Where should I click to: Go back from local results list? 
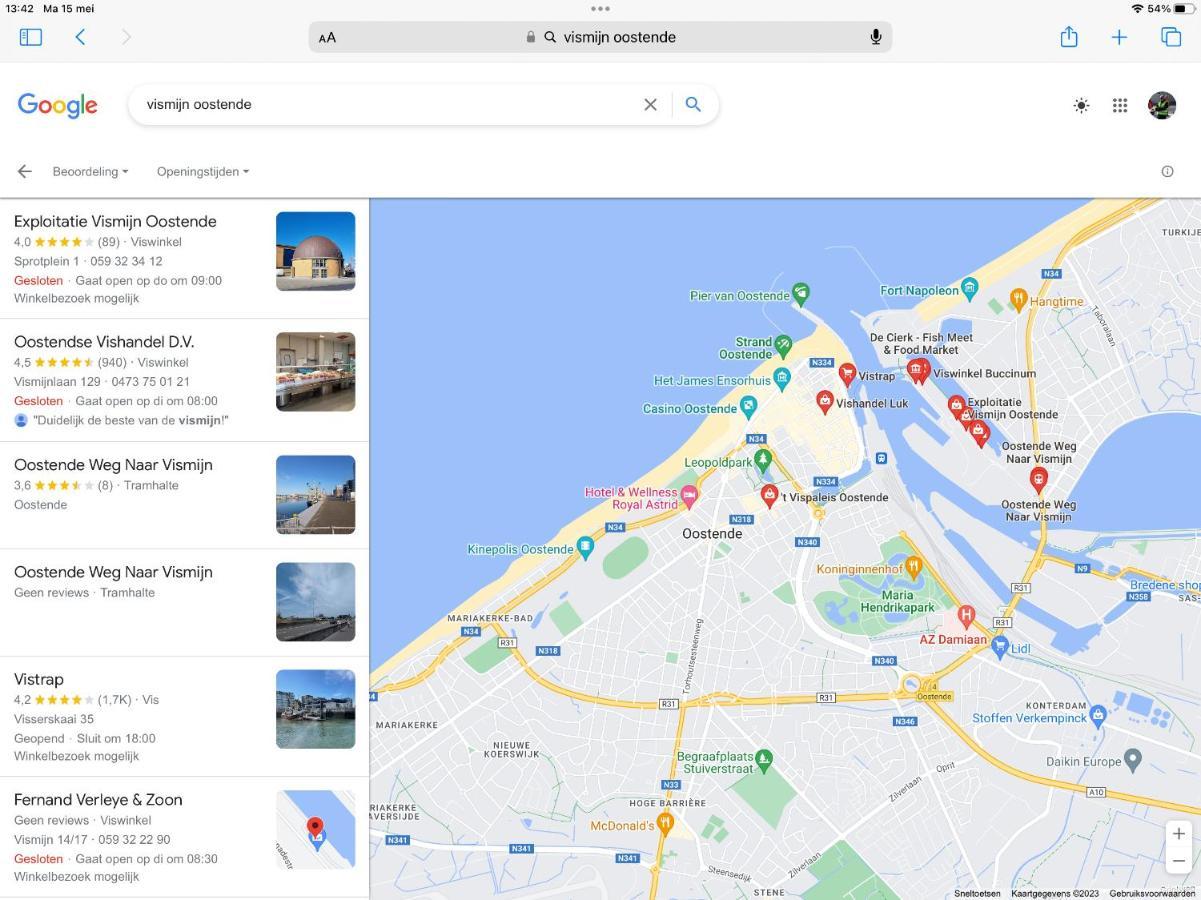point(24,171)
